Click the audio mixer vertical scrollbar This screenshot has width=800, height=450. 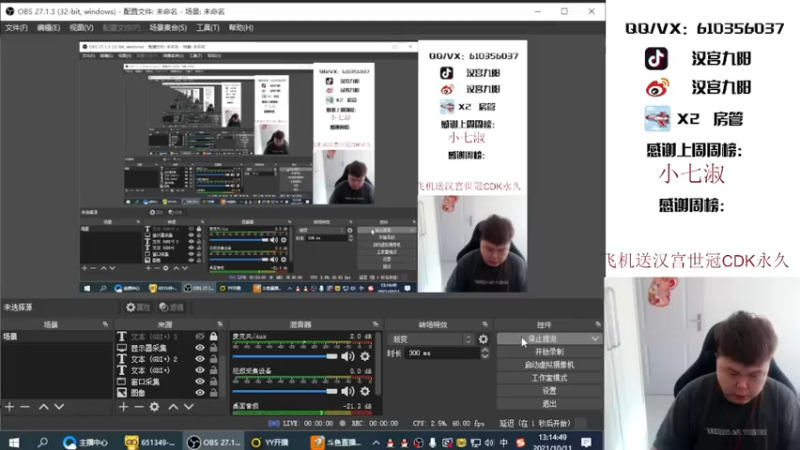[378, 364]
